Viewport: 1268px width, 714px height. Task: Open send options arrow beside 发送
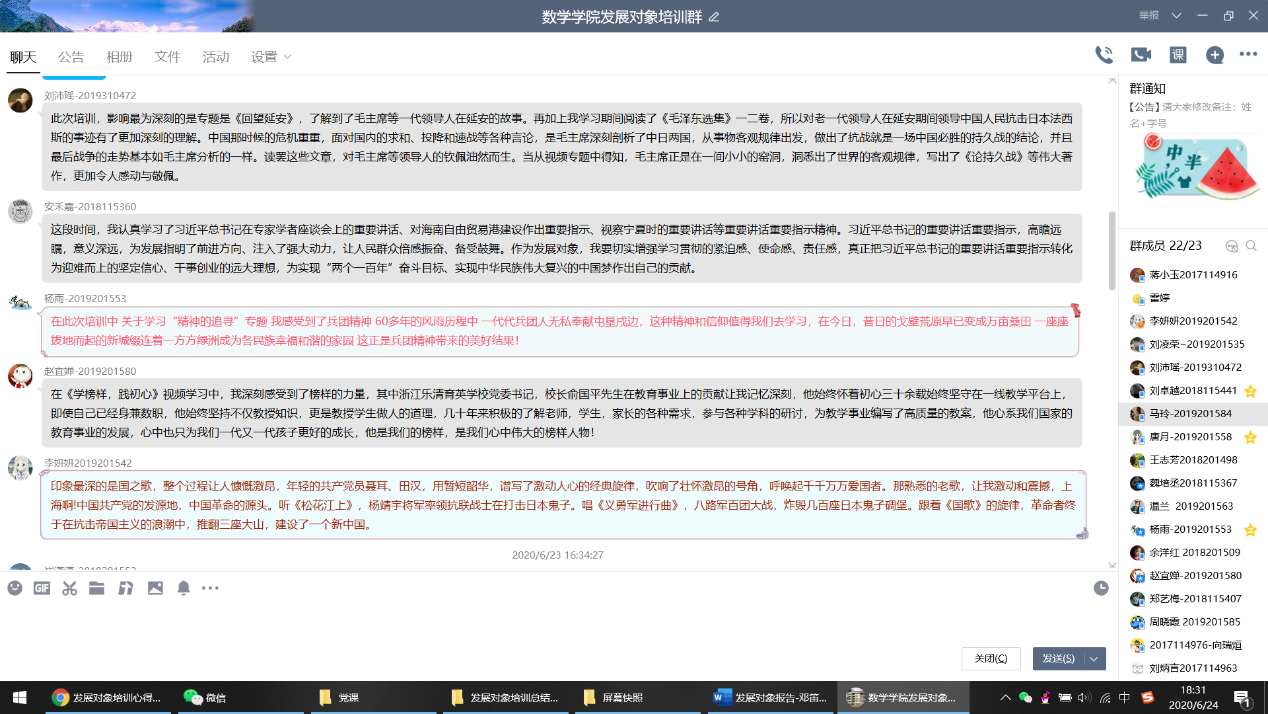click(x=1096, y=658)
